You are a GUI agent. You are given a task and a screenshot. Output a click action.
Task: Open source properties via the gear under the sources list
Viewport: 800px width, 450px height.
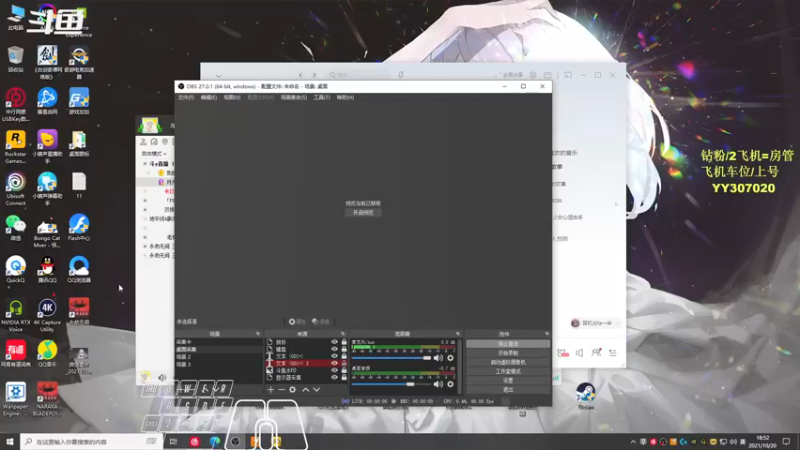pyautogui.click(x=292, y=390)
